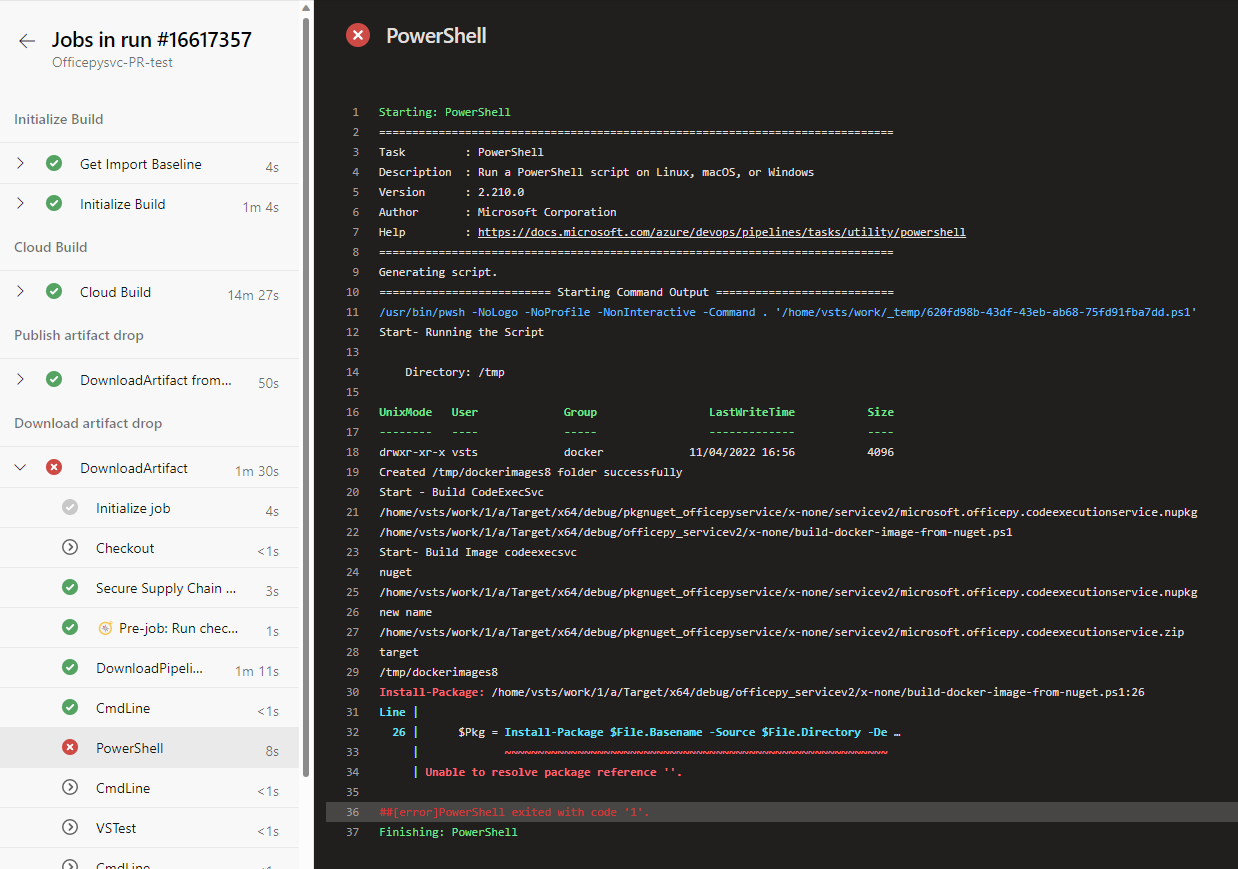This screenshot has height=869, width=1238.
Task: Select the failed PowerShell step
Action: click(x=149, y=748)
